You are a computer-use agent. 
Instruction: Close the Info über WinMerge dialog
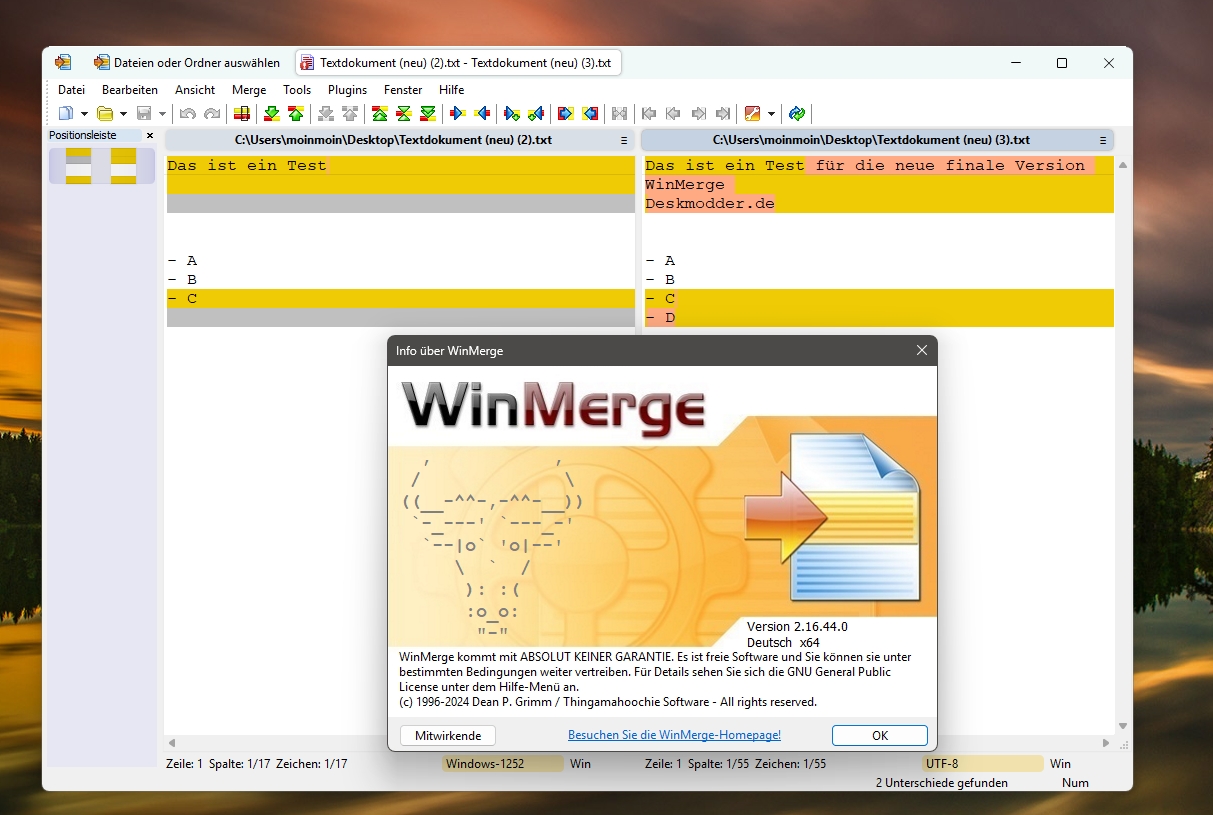click(921, 350)
